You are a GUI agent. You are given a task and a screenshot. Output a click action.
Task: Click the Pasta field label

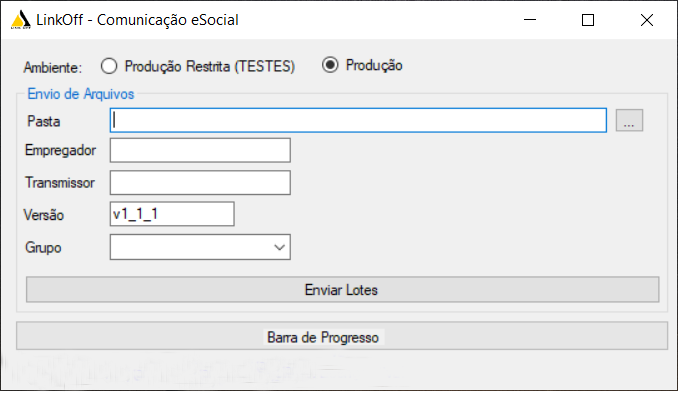(x=44, y=121)
